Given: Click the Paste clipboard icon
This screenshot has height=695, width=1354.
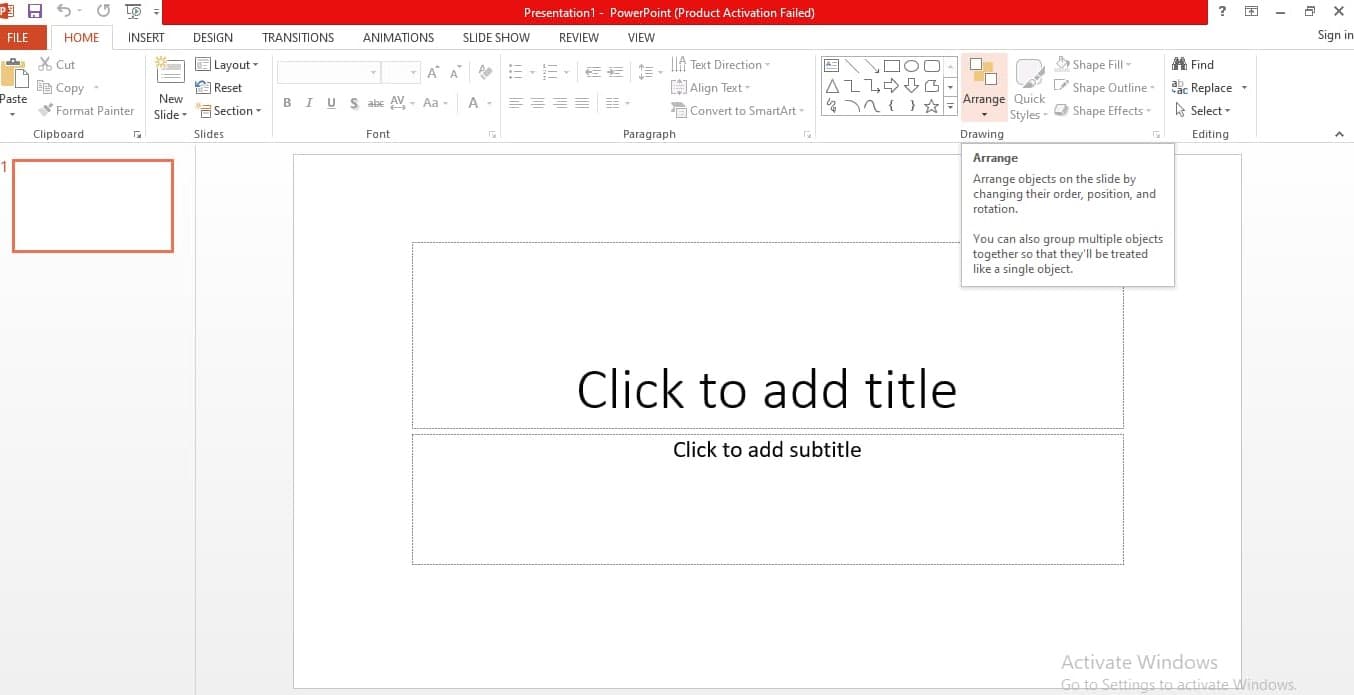Looking at the screenshot, I should [x=14, y=78].
